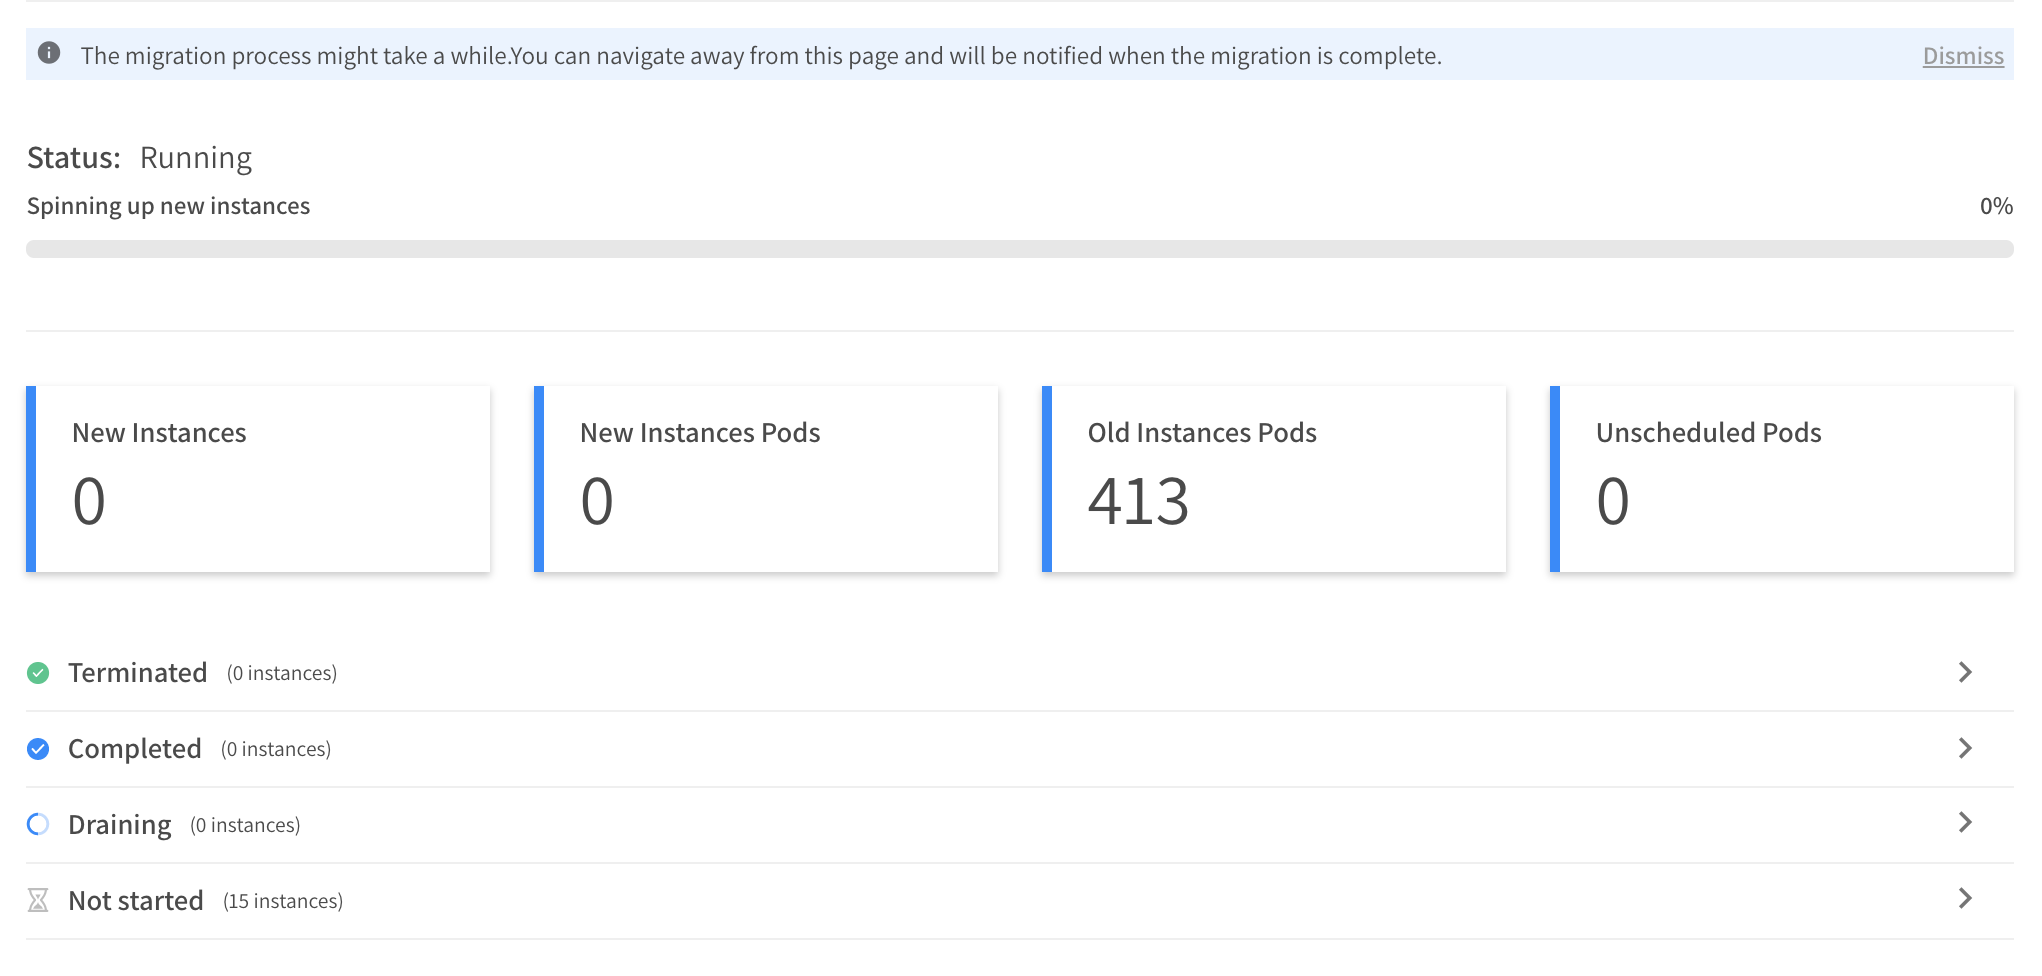Click the info icon in the migration banner
Viewport: 2042px width, 976px height.
tap(49, 53)
